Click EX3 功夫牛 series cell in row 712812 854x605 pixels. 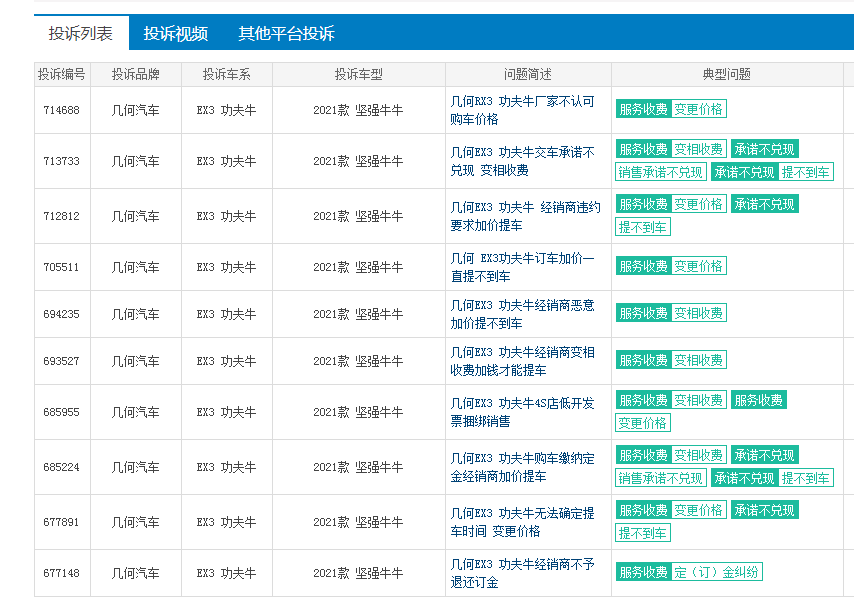pos(227,216)
